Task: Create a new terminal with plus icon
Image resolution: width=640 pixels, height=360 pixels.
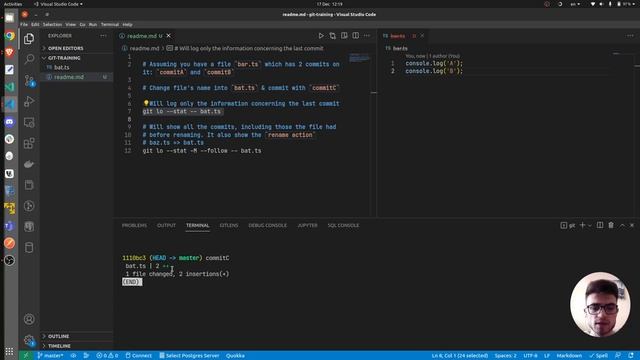Action: click(582, 225)
